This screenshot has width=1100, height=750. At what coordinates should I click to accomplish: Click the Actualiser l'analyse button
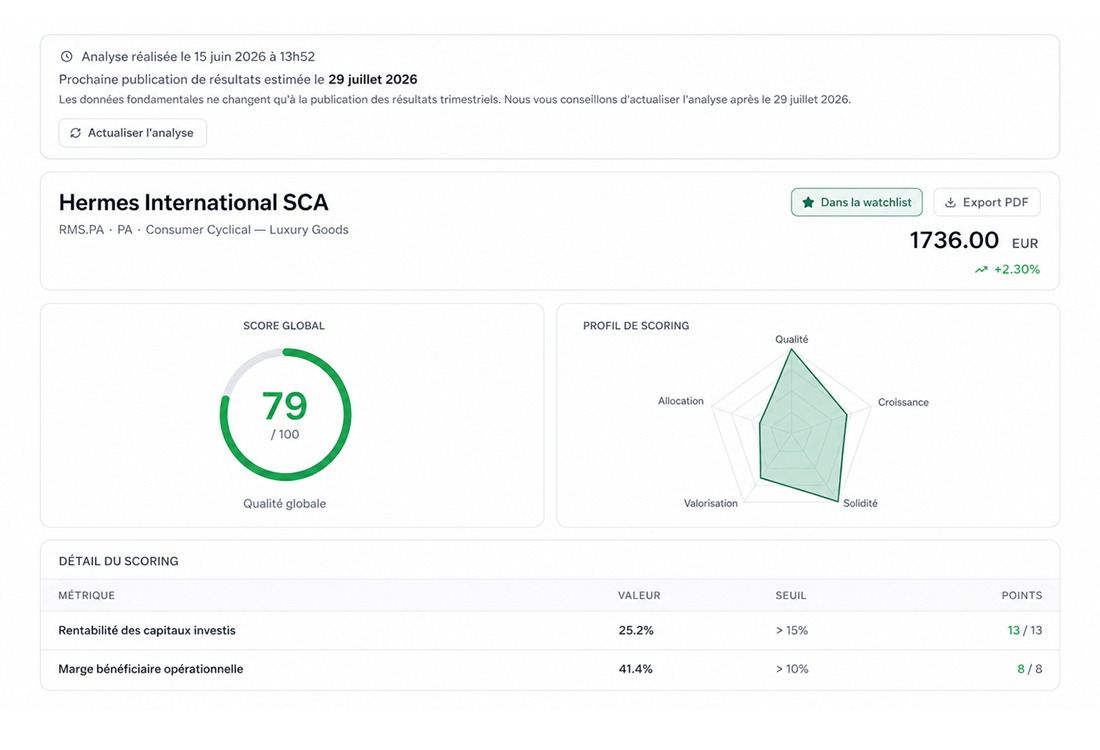coord(133,133)
